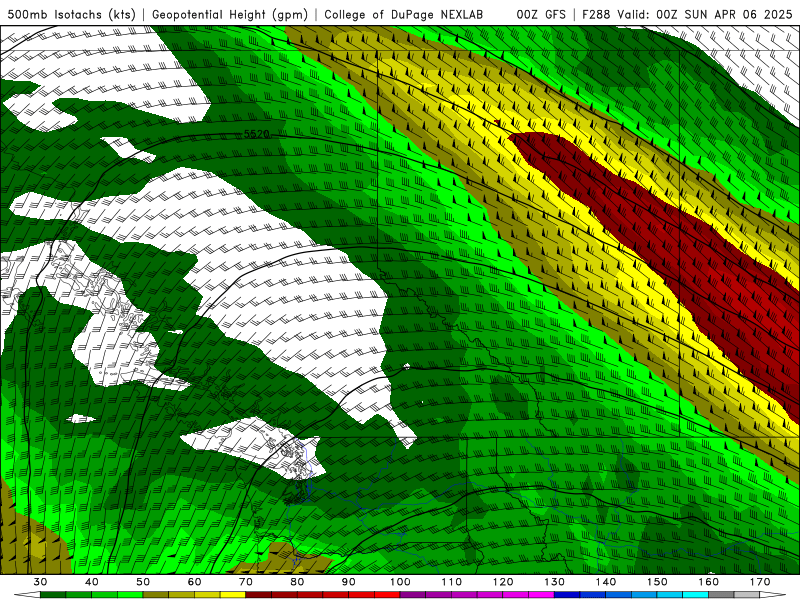Click the legend value 70
Screen dimensions: 800x600
(246, 582)
